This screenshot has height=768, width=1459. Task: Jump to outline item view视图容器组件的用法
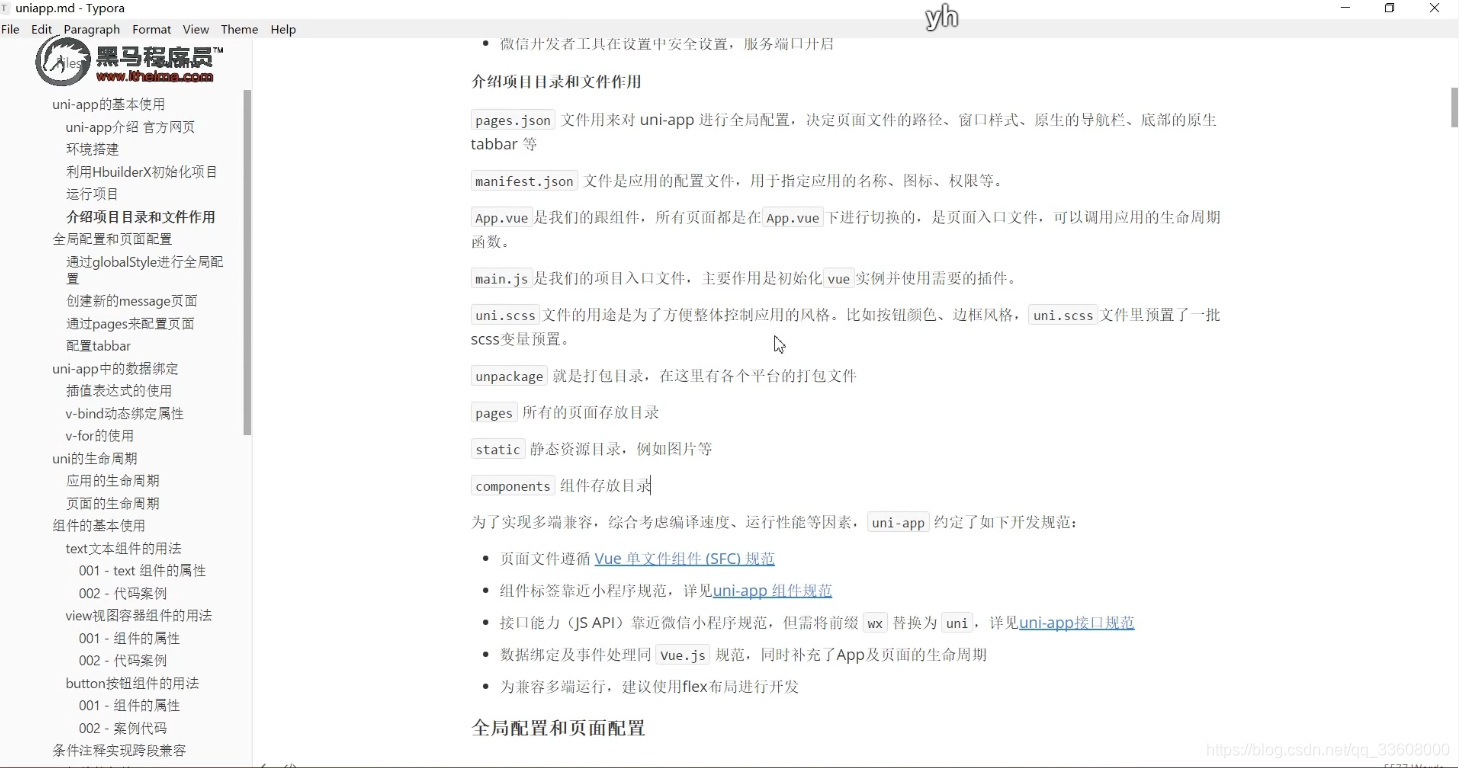click(x=139, y=616)
